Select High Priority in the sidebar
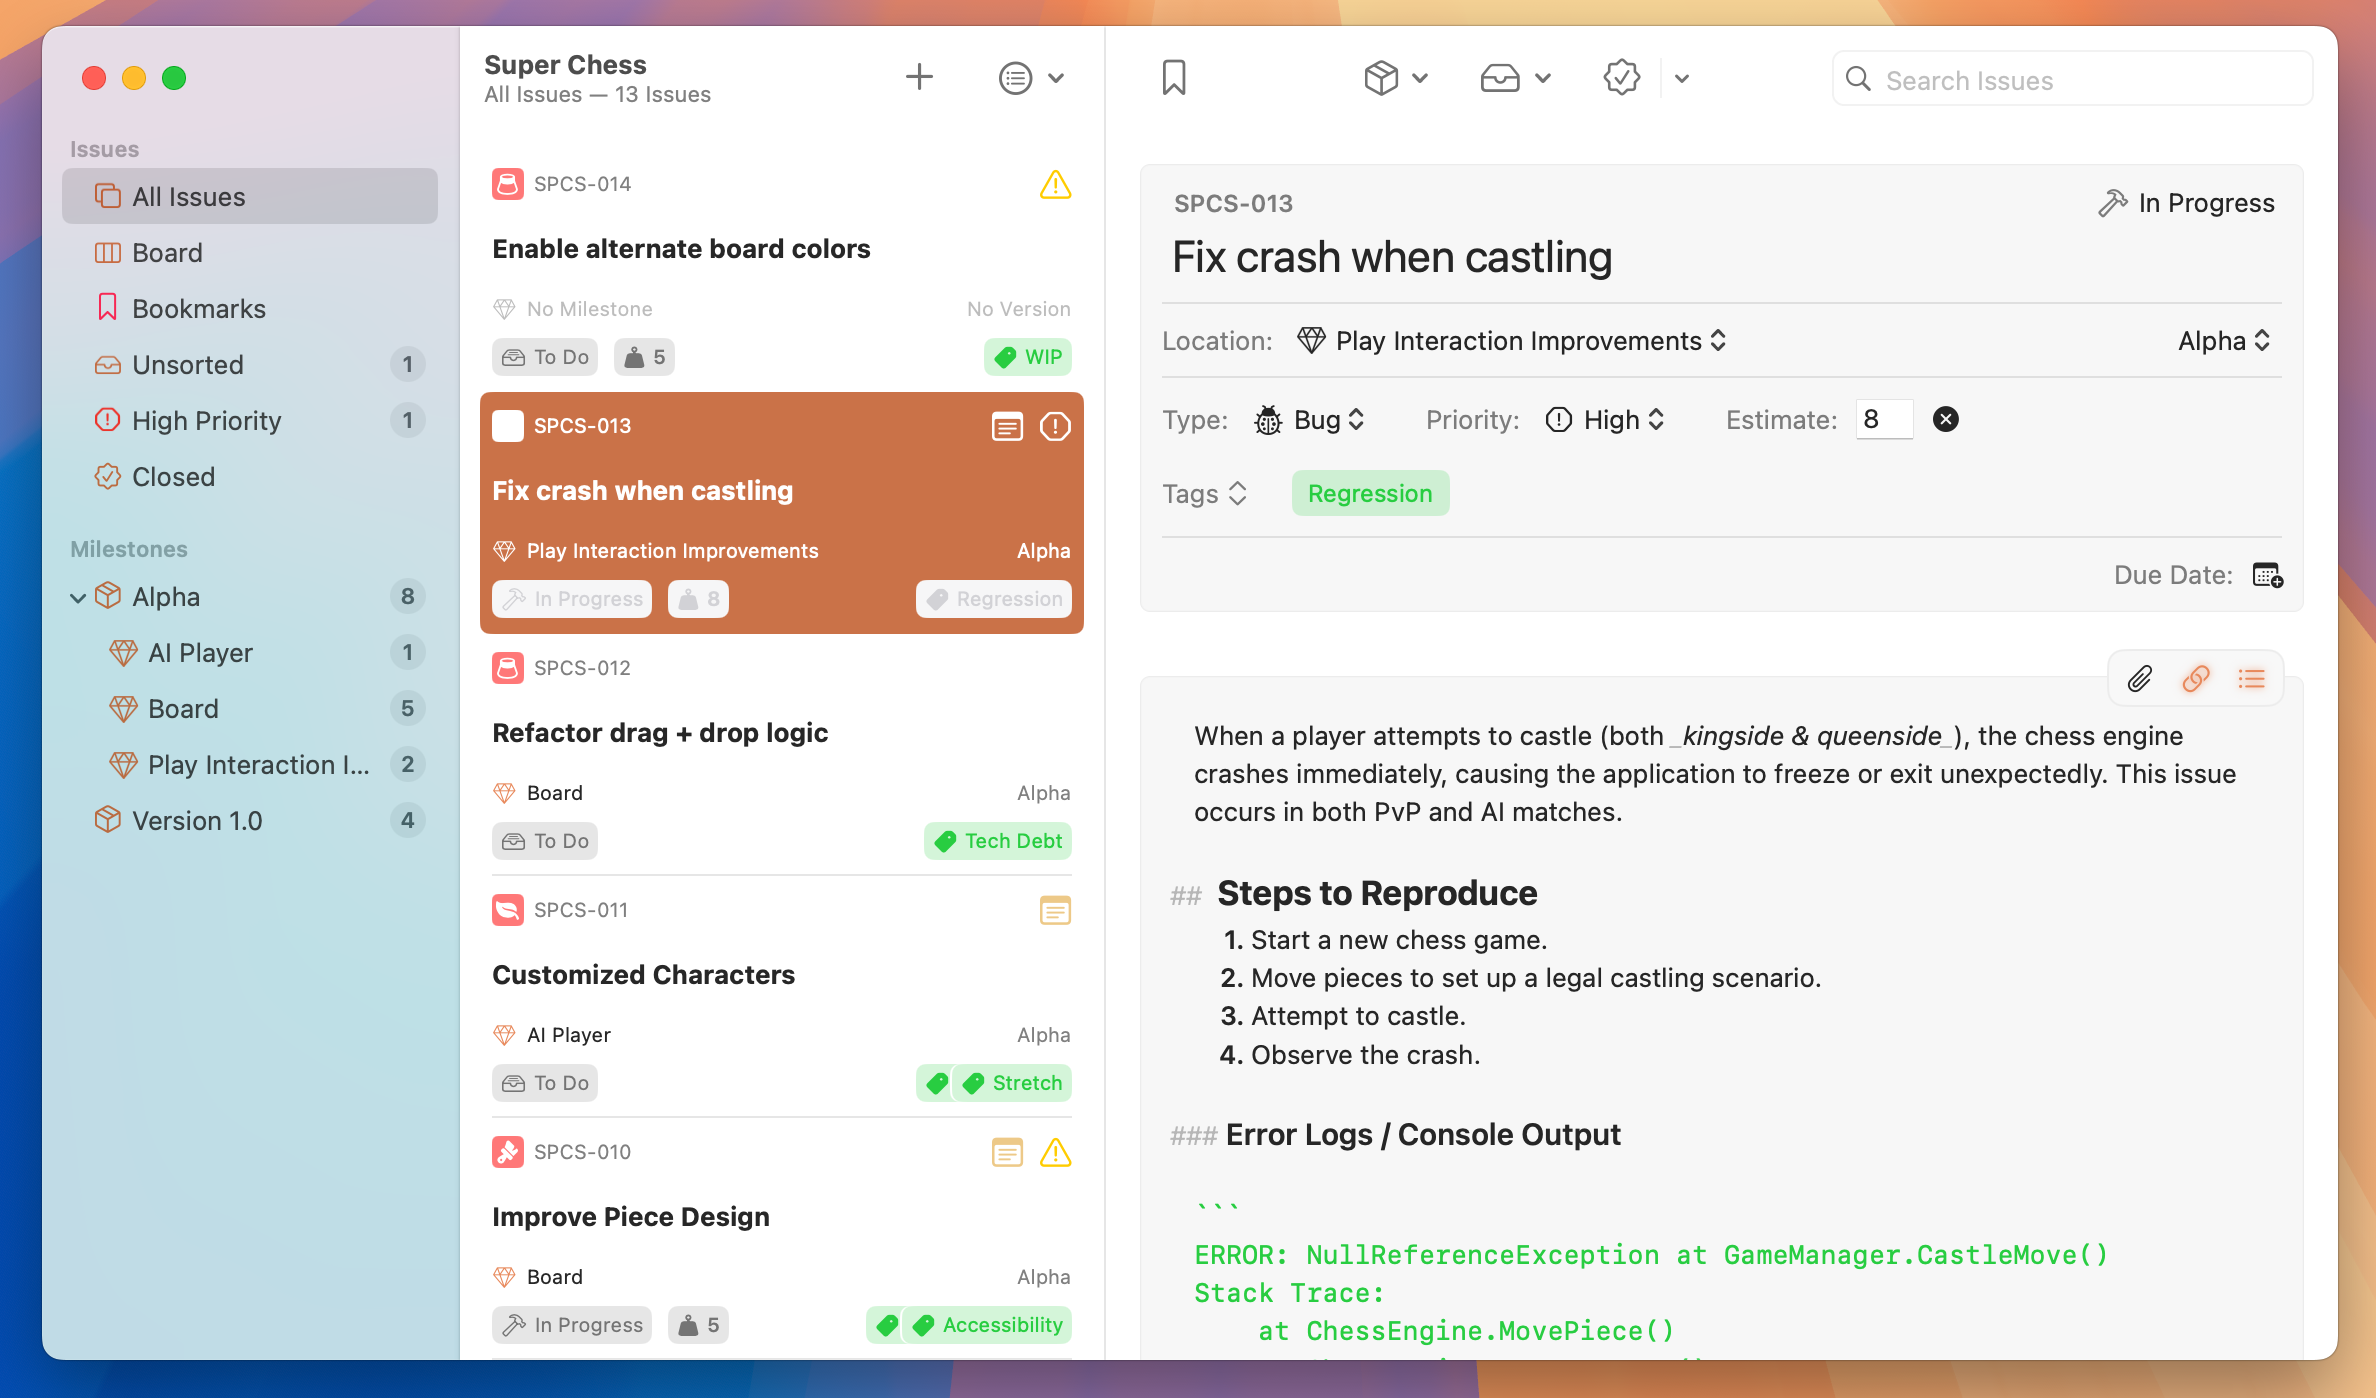The image size is (2376, 1398). pos(206,421)
